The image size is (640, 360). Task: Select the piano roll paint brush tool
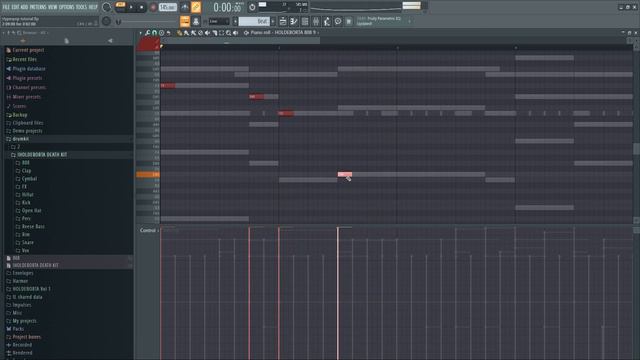click(x=186, y=33)
